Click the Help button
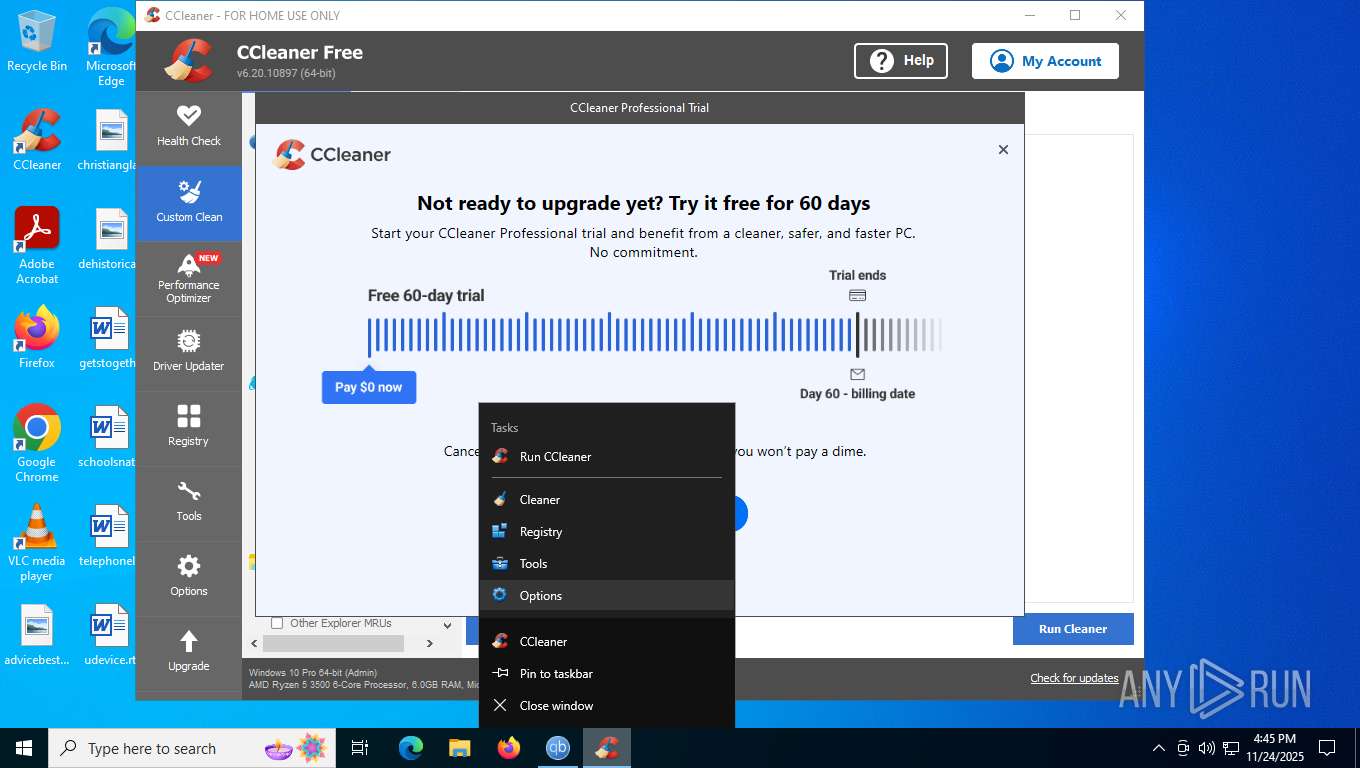 coord(900,61)
